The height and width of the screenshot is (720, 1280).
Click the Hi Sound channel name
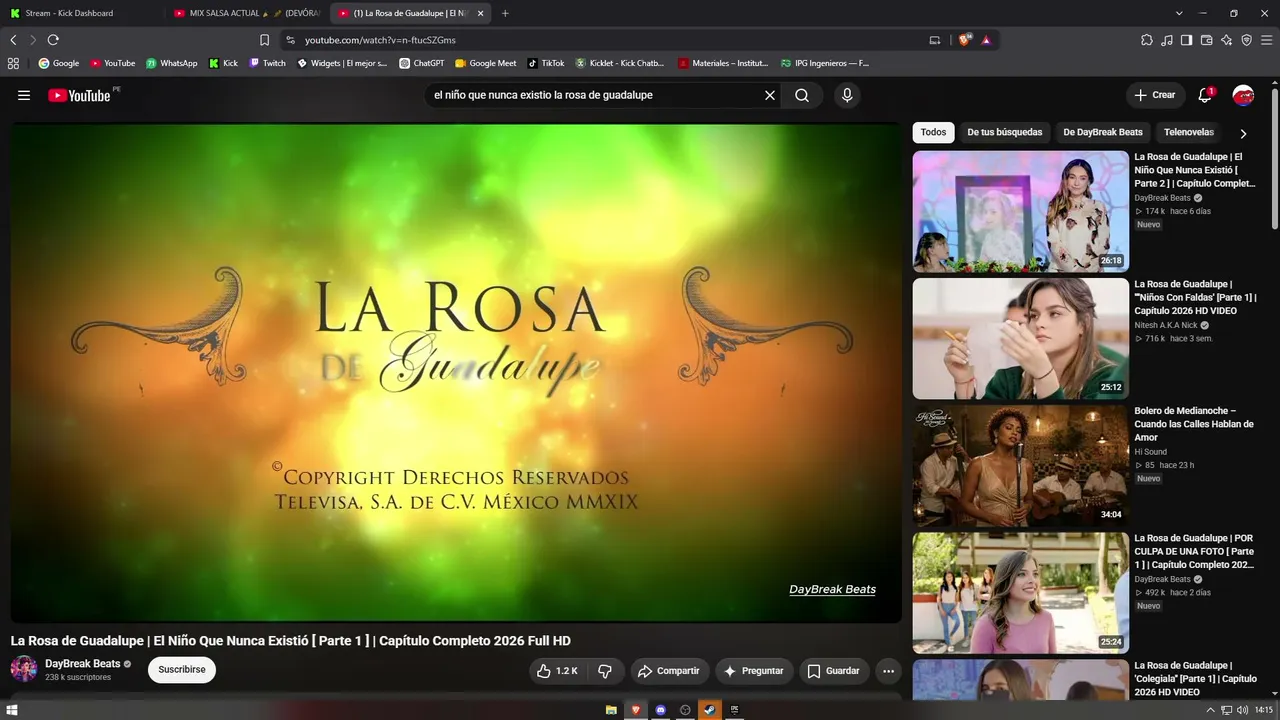click(1150, 452)
